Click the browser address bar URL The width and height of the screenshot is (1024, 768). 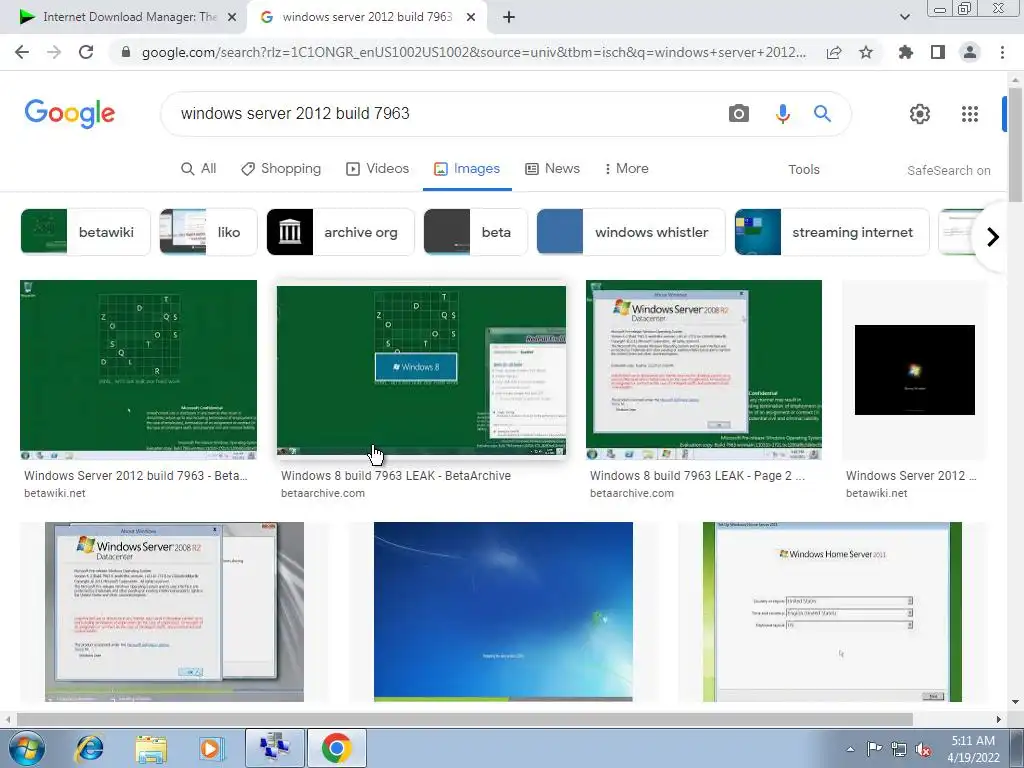(473, 52)
